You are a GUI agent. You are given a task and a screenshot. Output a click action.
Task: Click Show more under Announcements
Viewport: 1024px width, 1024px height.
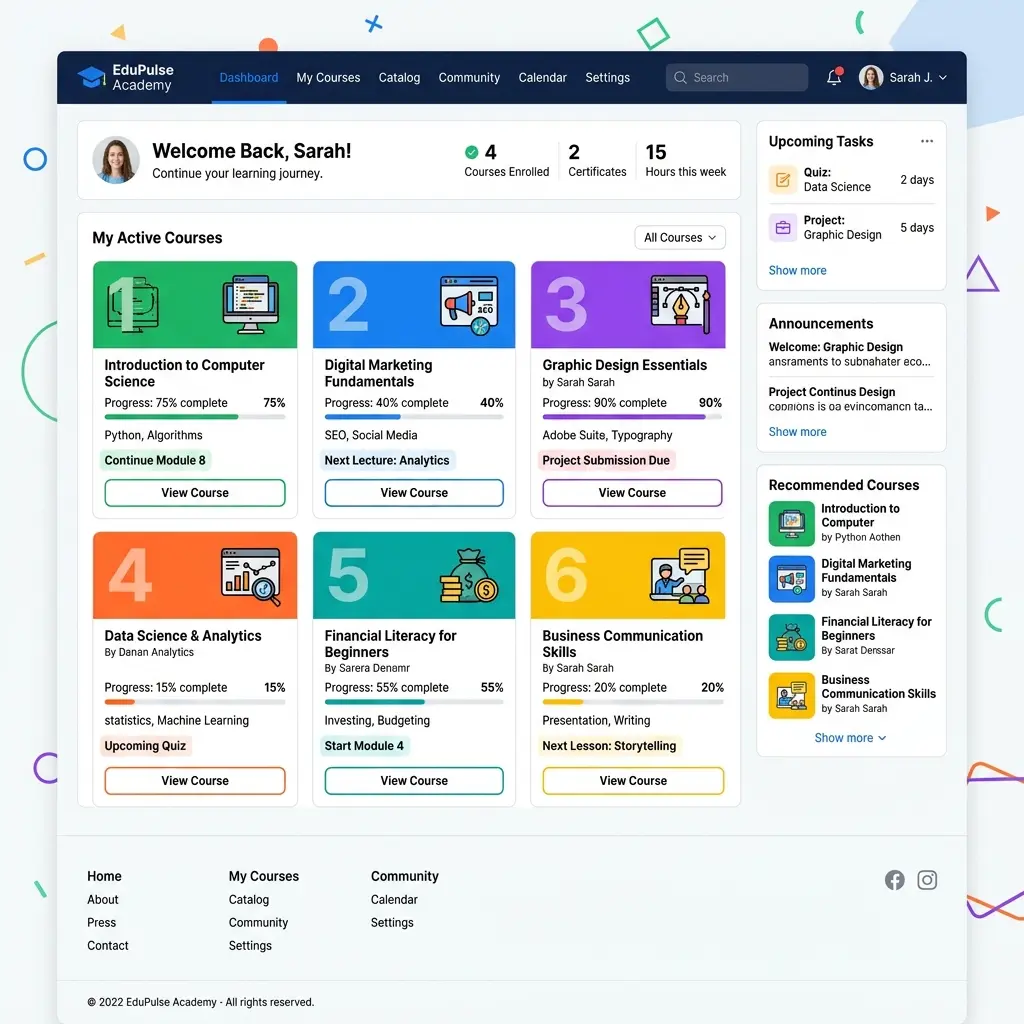797,431
